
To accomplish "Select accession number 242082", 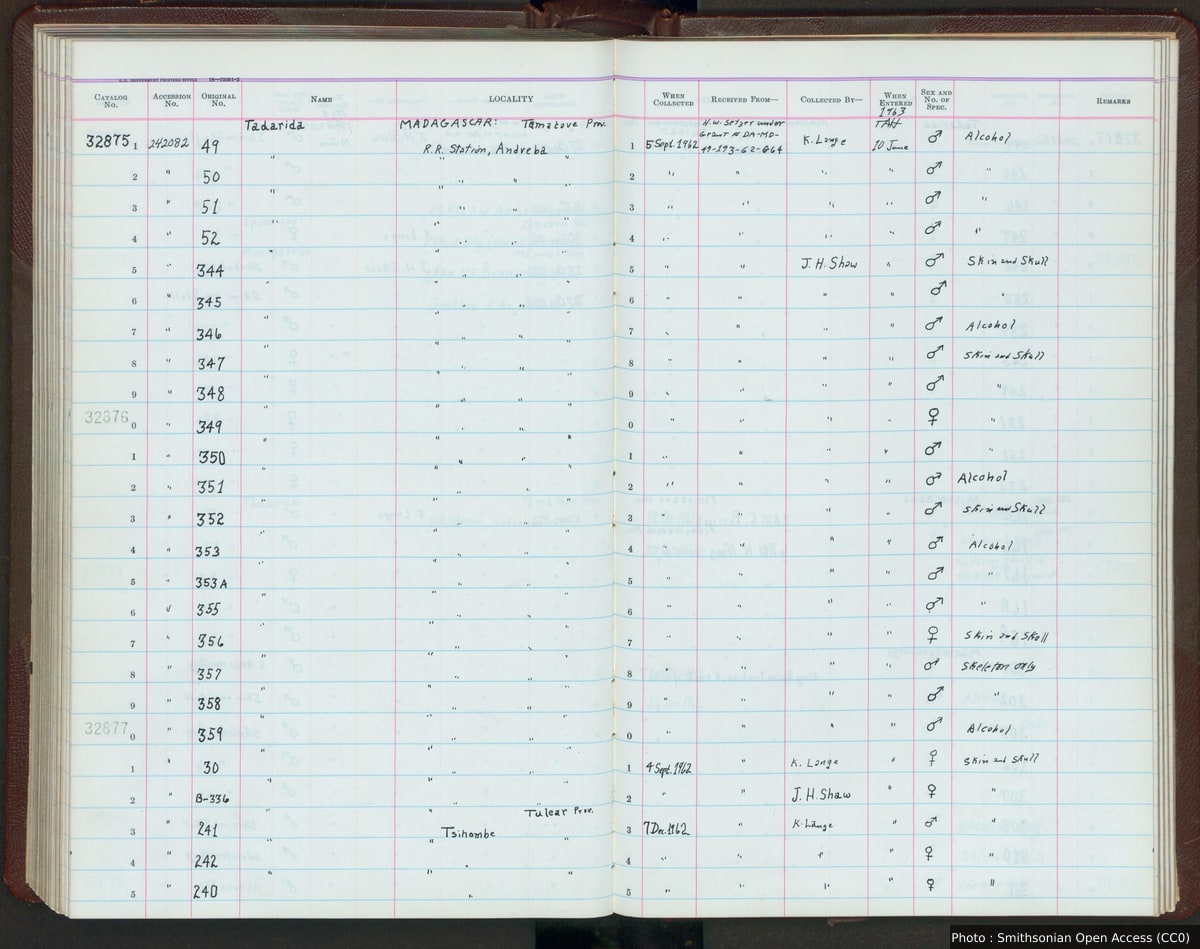I will click(170, 145).
